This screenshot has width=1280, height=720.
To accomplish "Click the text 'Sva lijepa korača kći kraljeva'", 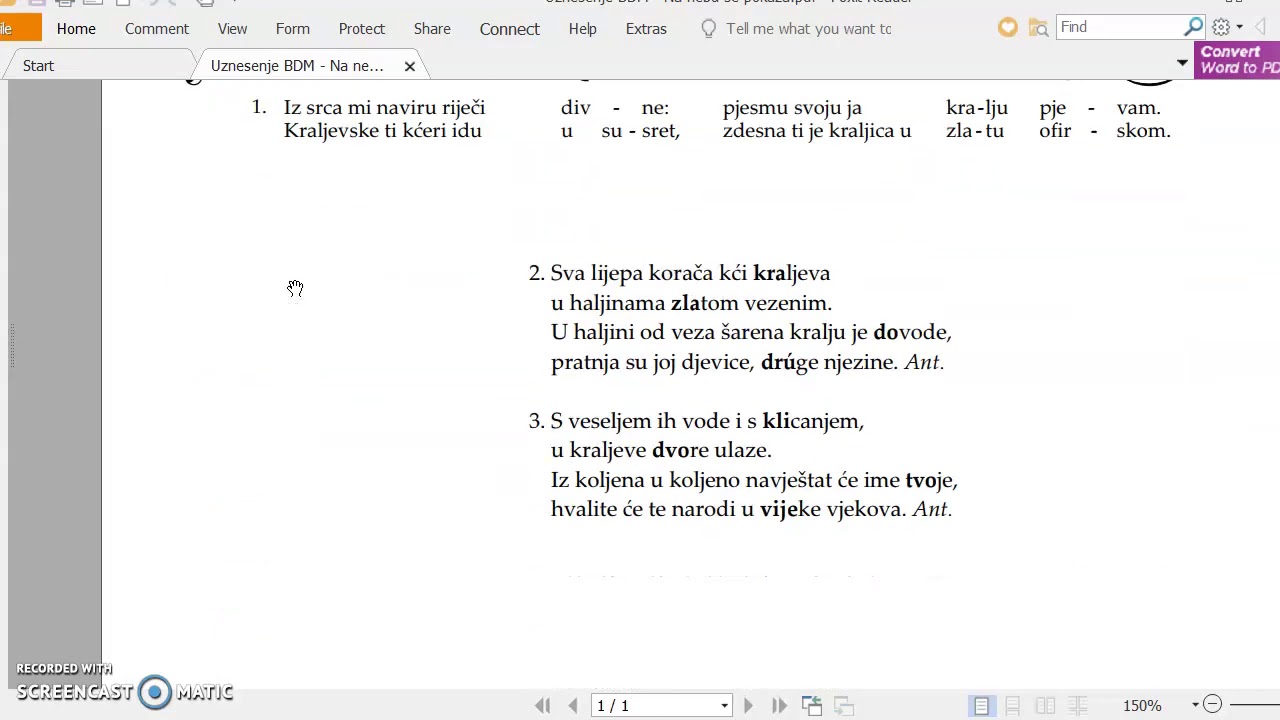I will (x=690, y=273).
